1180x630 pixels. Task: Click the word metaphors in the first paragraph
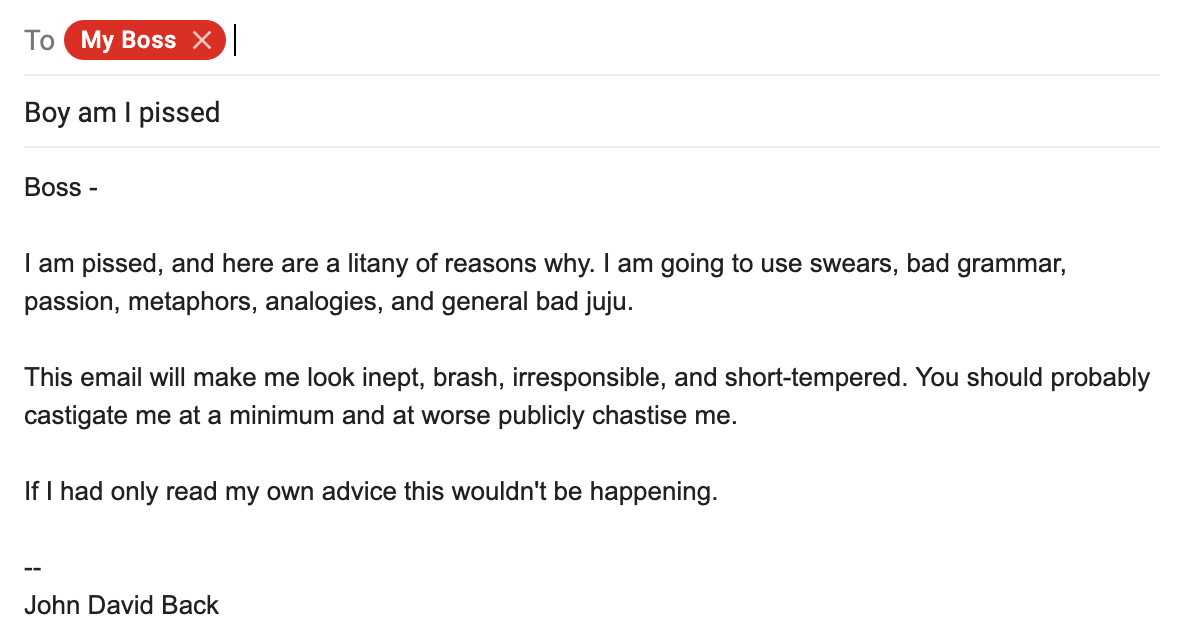[x=187, y=301]
